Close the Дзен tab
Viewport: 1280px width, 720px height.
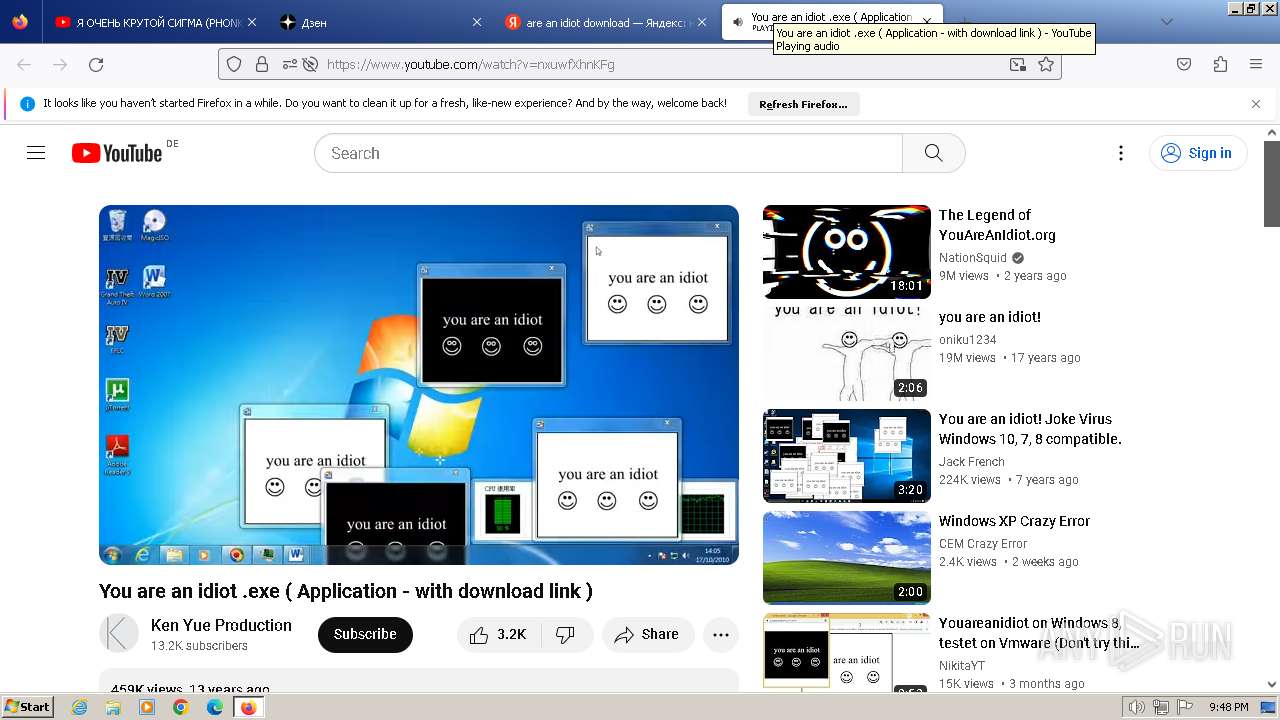[477, 22]
